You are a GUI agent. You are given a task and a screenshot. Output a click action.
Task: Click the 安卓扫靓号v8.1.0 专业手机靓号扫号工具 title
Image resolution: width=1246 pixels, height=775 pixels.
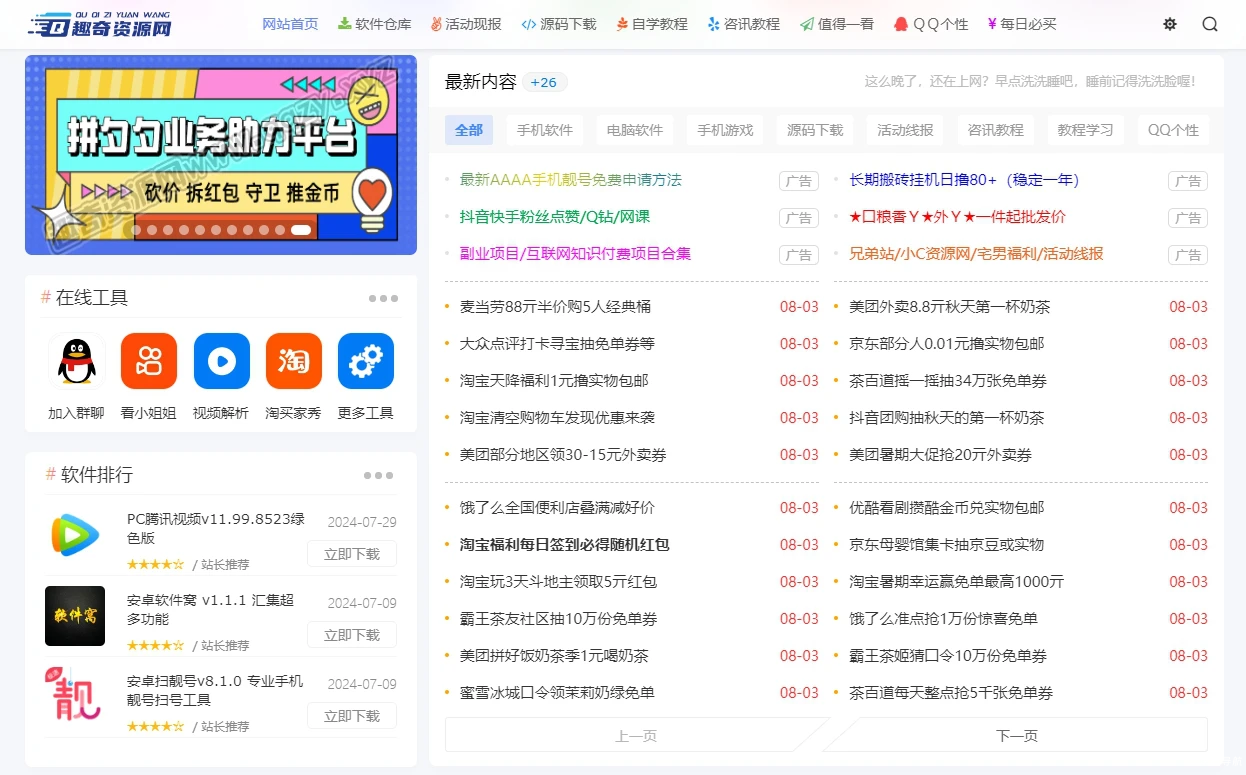[x=215, y=691]
